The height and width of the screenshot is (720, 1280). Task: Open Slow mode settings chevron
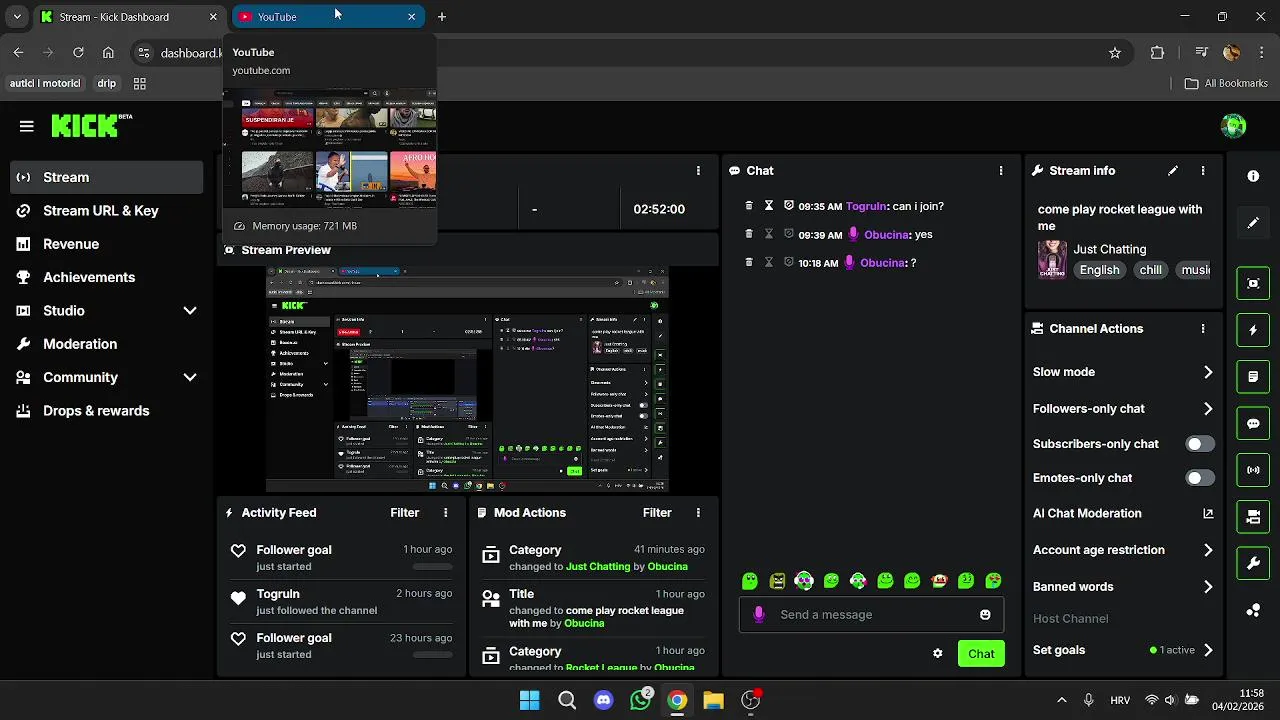[x=1208, y=372]
